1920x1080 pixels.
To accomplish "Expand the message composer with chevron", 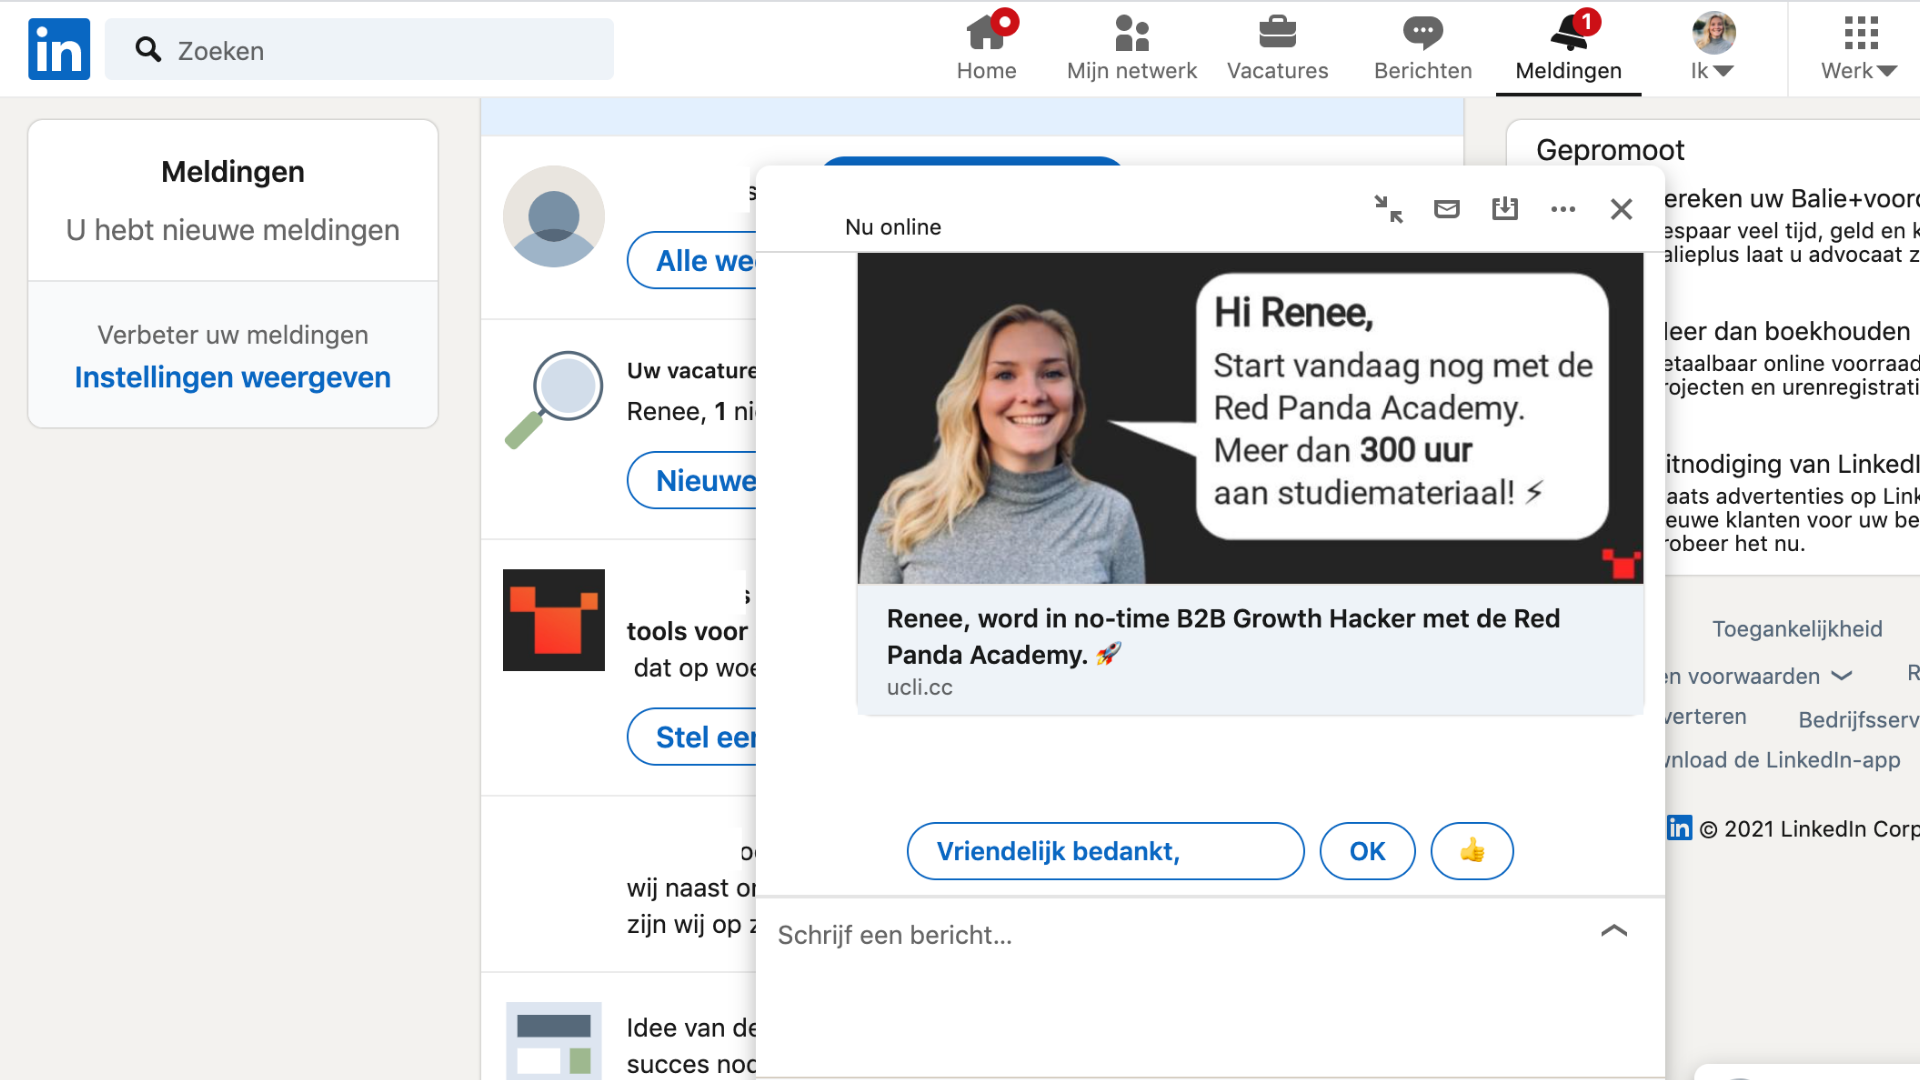I will coord(1614,930).
